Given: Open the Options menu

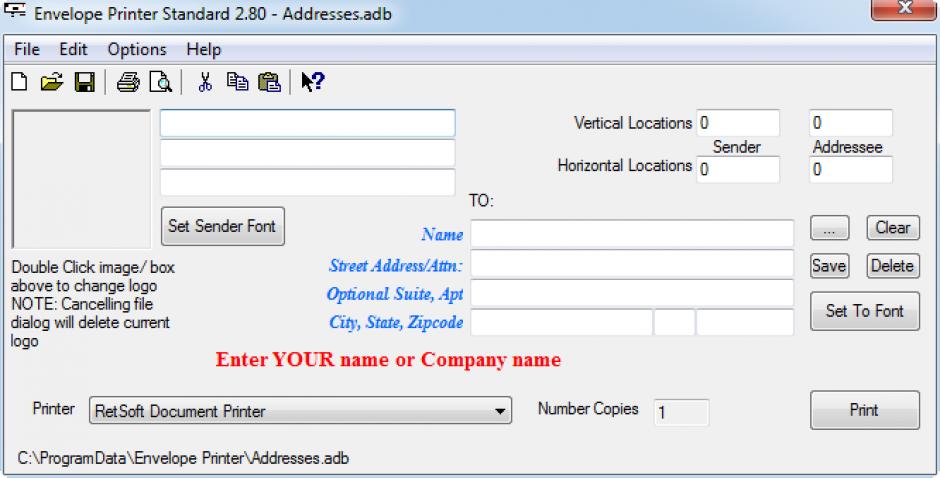Looking at the screenshot, I should (x=137, y=49).
